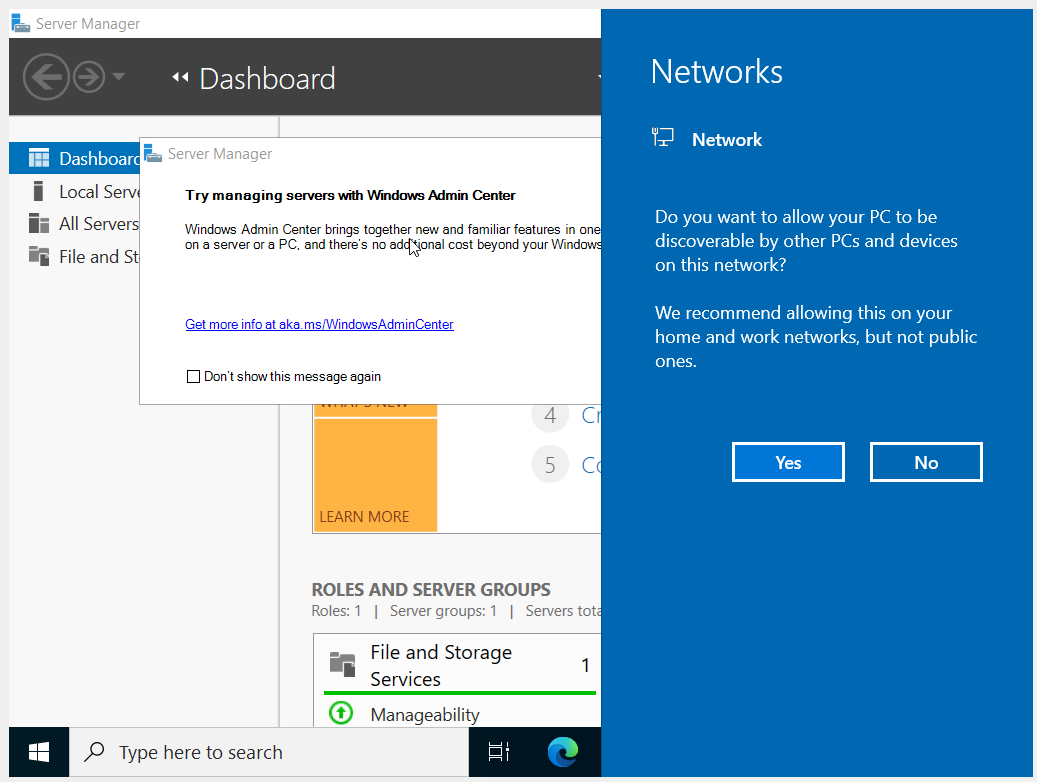The height and width of the screenshot is (782, 1037).
Task: Click Manageability under File and Storage Services
Action: (425, 714)
